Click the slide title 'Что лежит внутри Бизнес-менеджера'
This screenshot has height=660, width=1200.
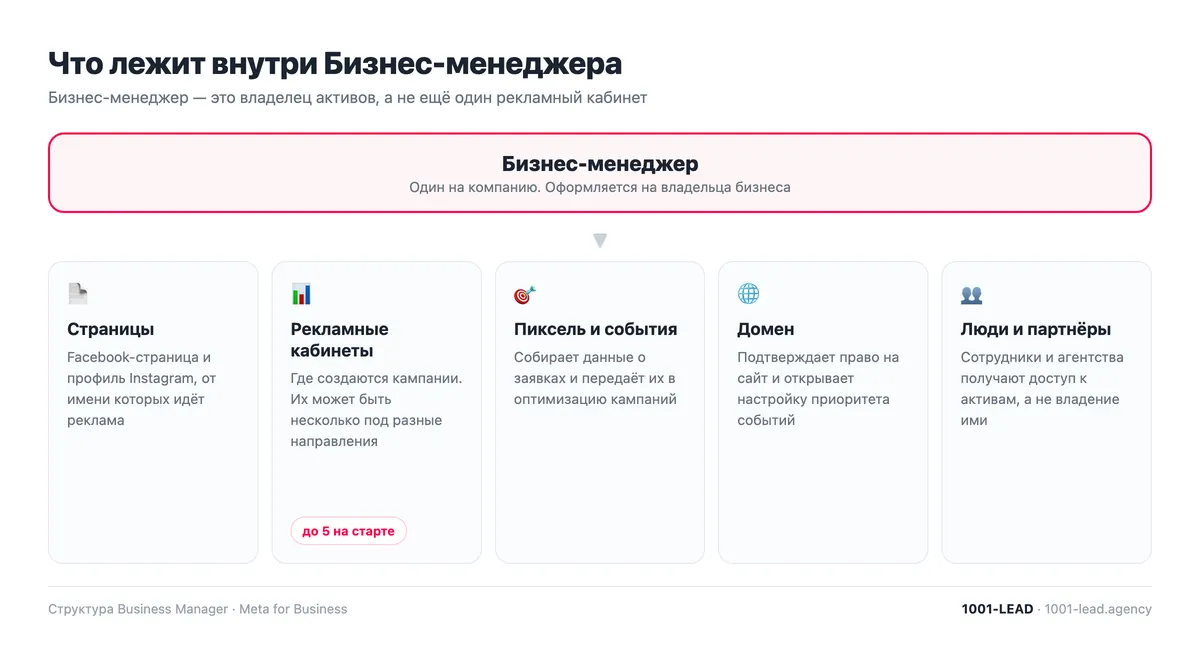pos(335,63)
